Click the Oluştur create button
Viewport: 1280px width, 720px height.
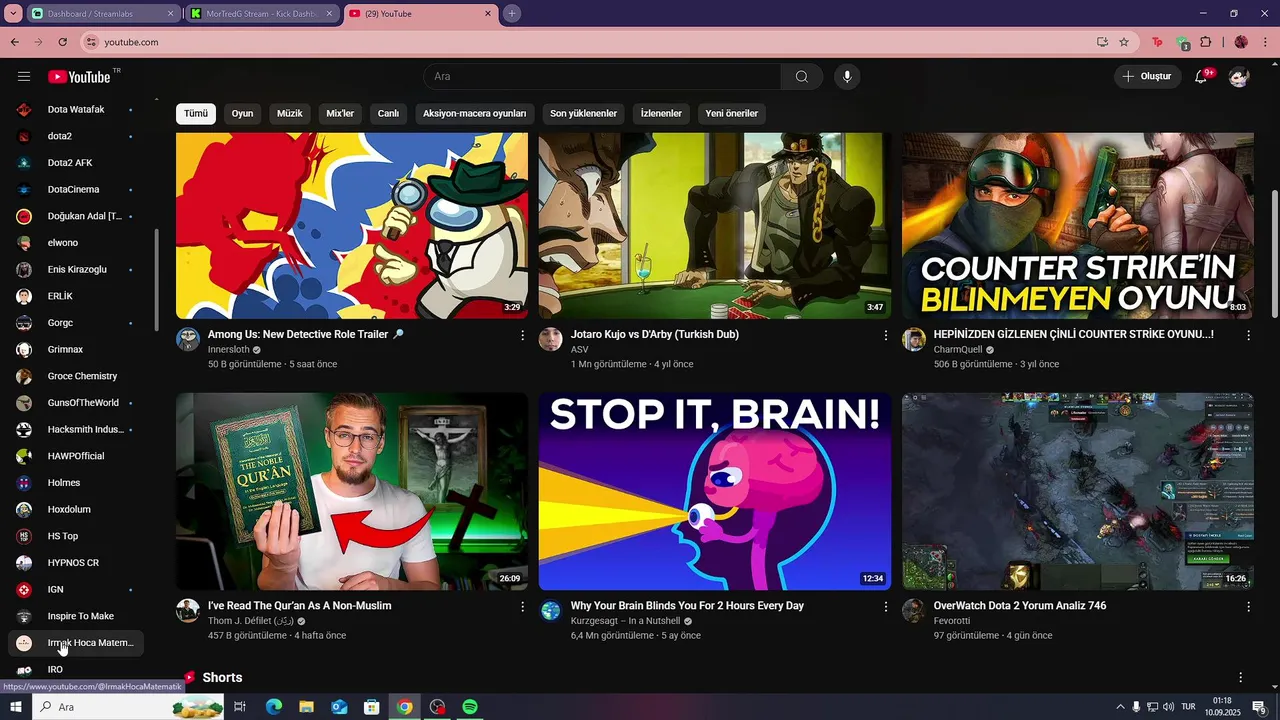(1146, 77)
